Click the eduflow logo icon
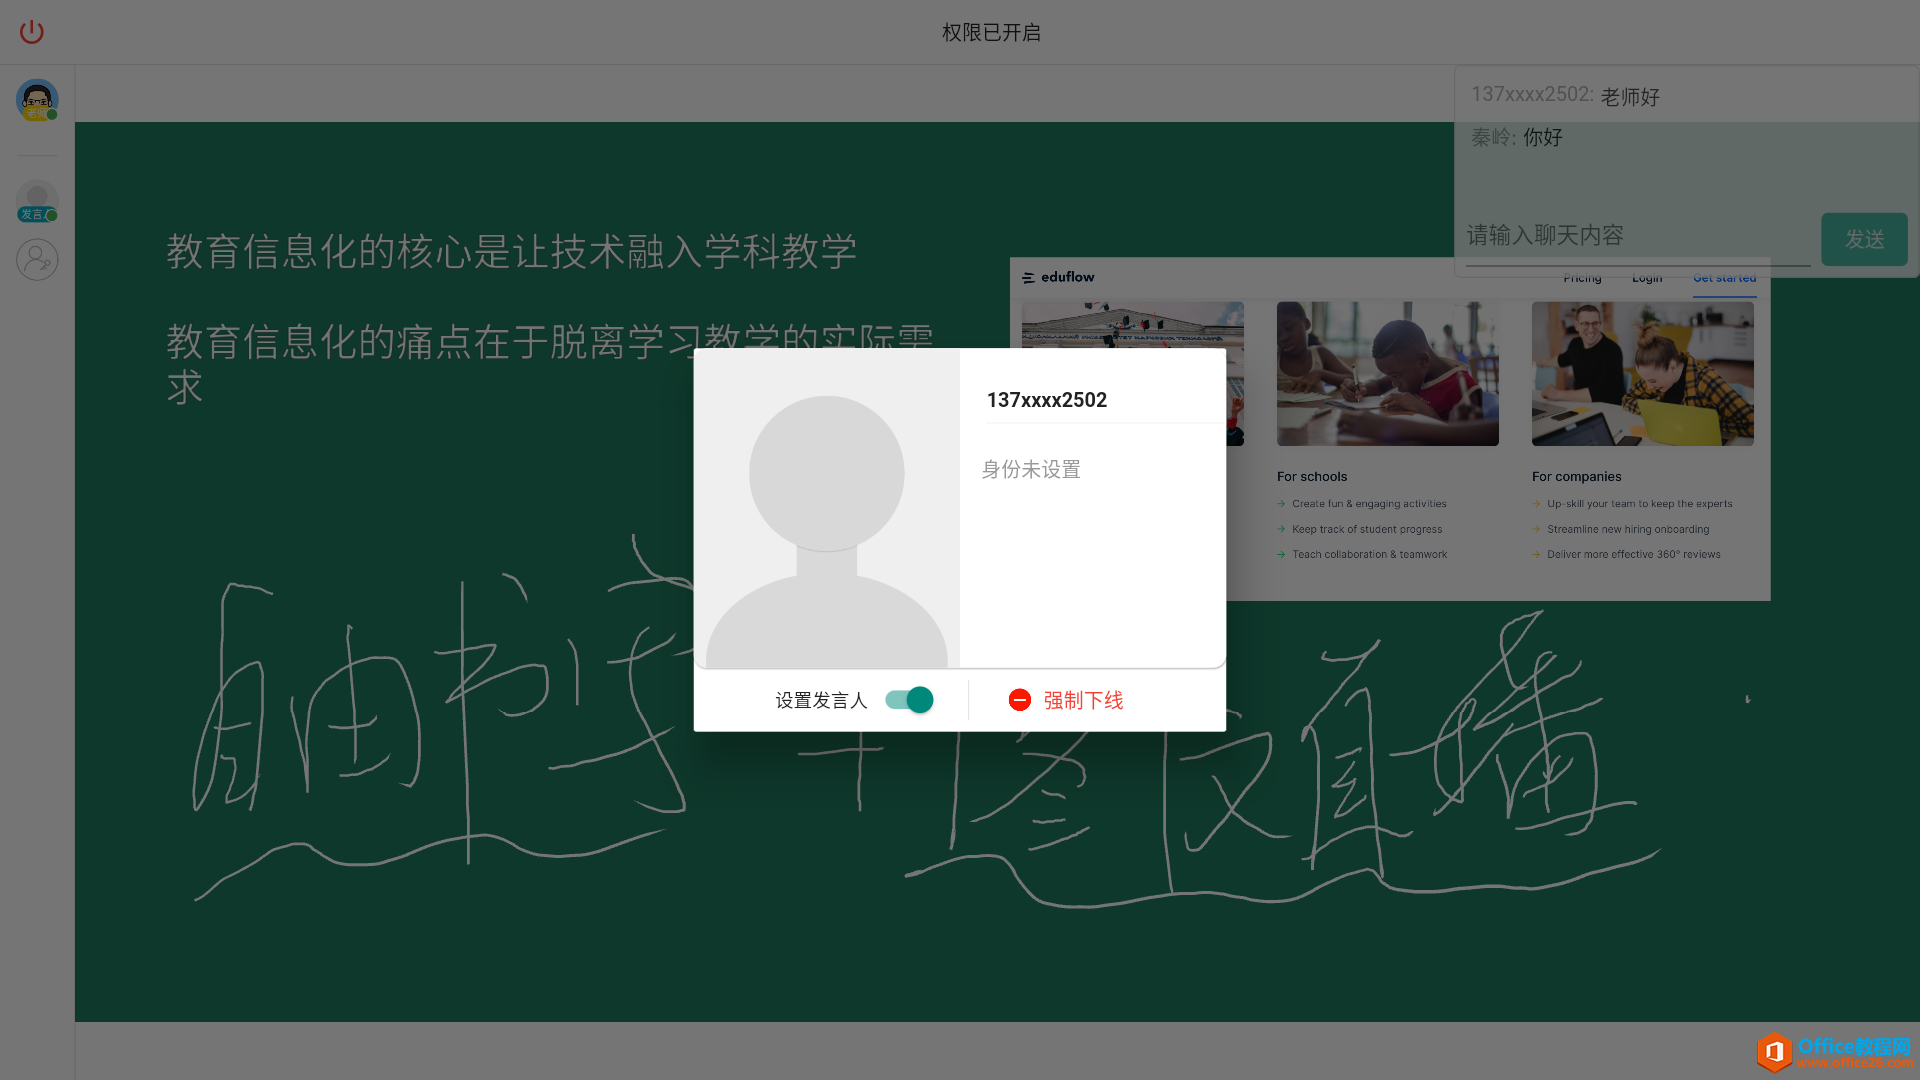 pyautogui.click(x=1029, y=277)
